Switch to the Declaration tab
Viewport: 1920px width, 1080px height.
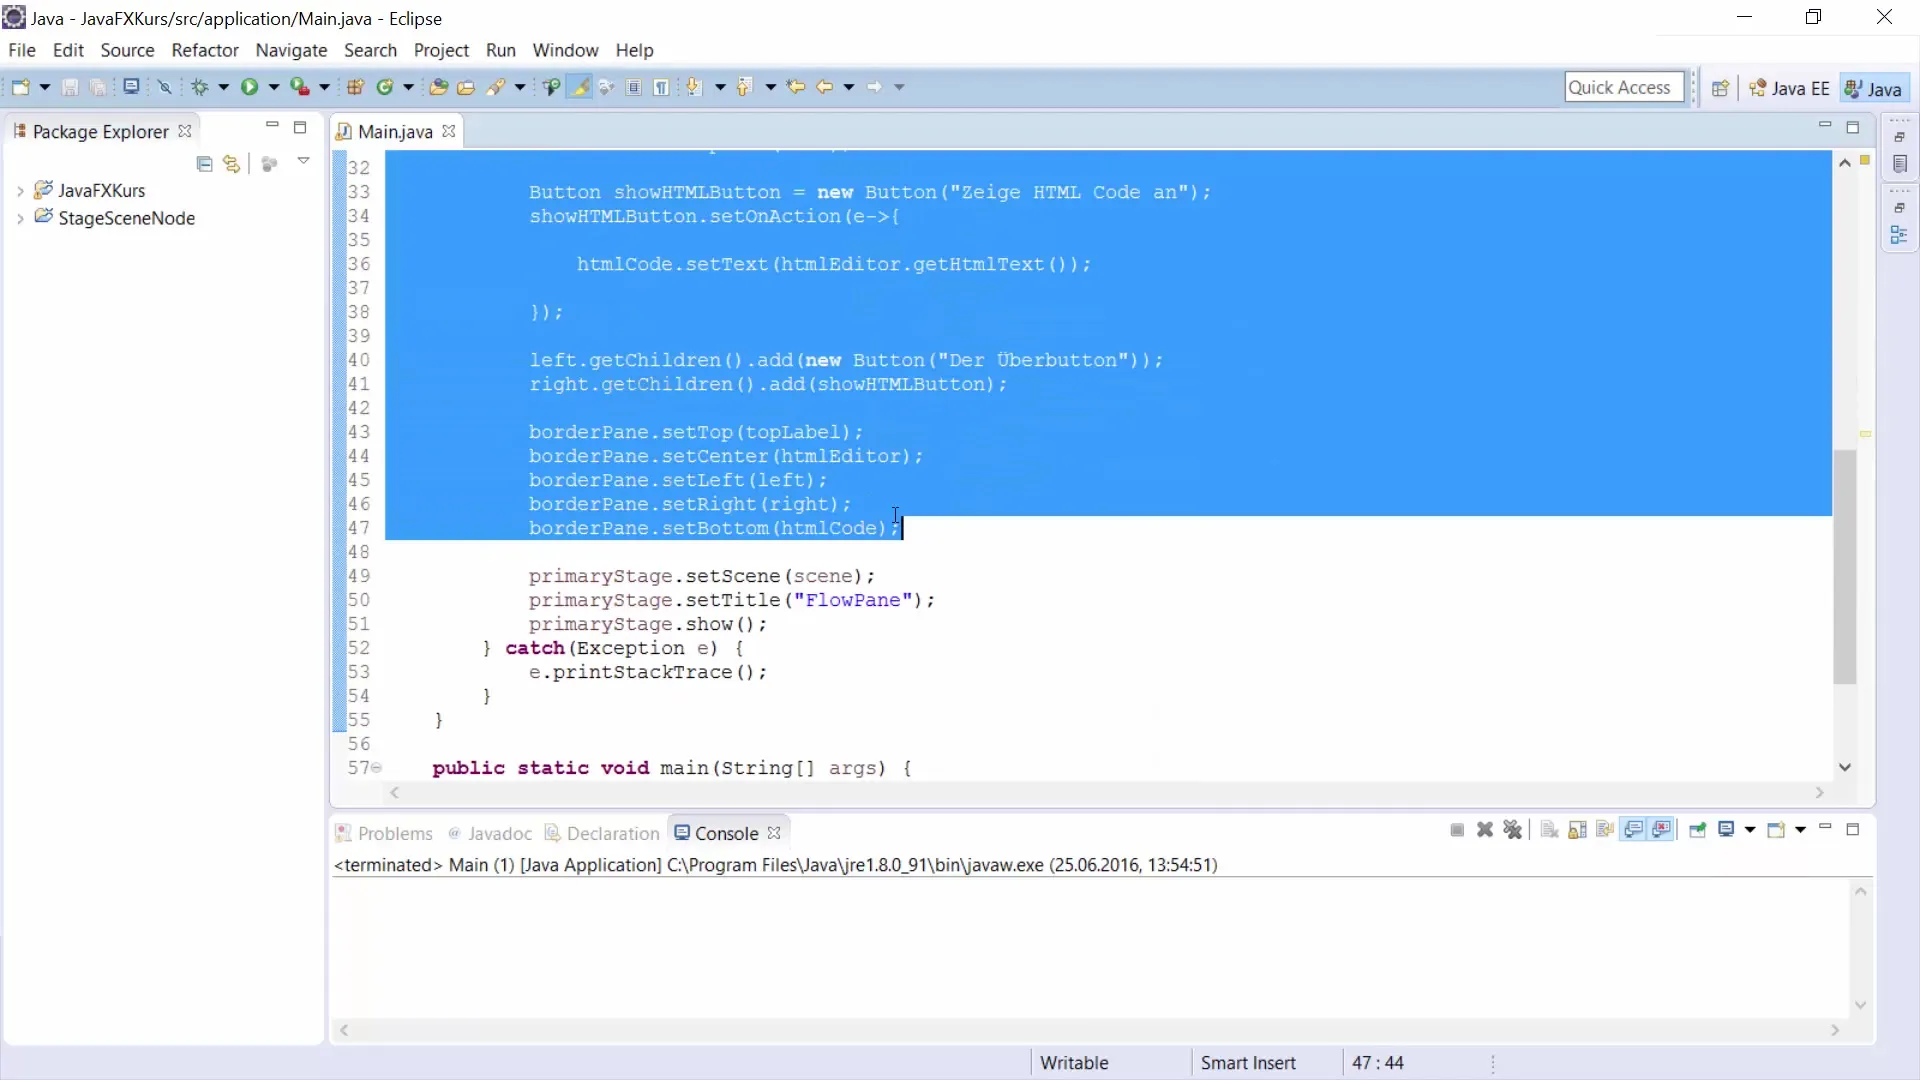pyautogui.click(x=602, y=833)
